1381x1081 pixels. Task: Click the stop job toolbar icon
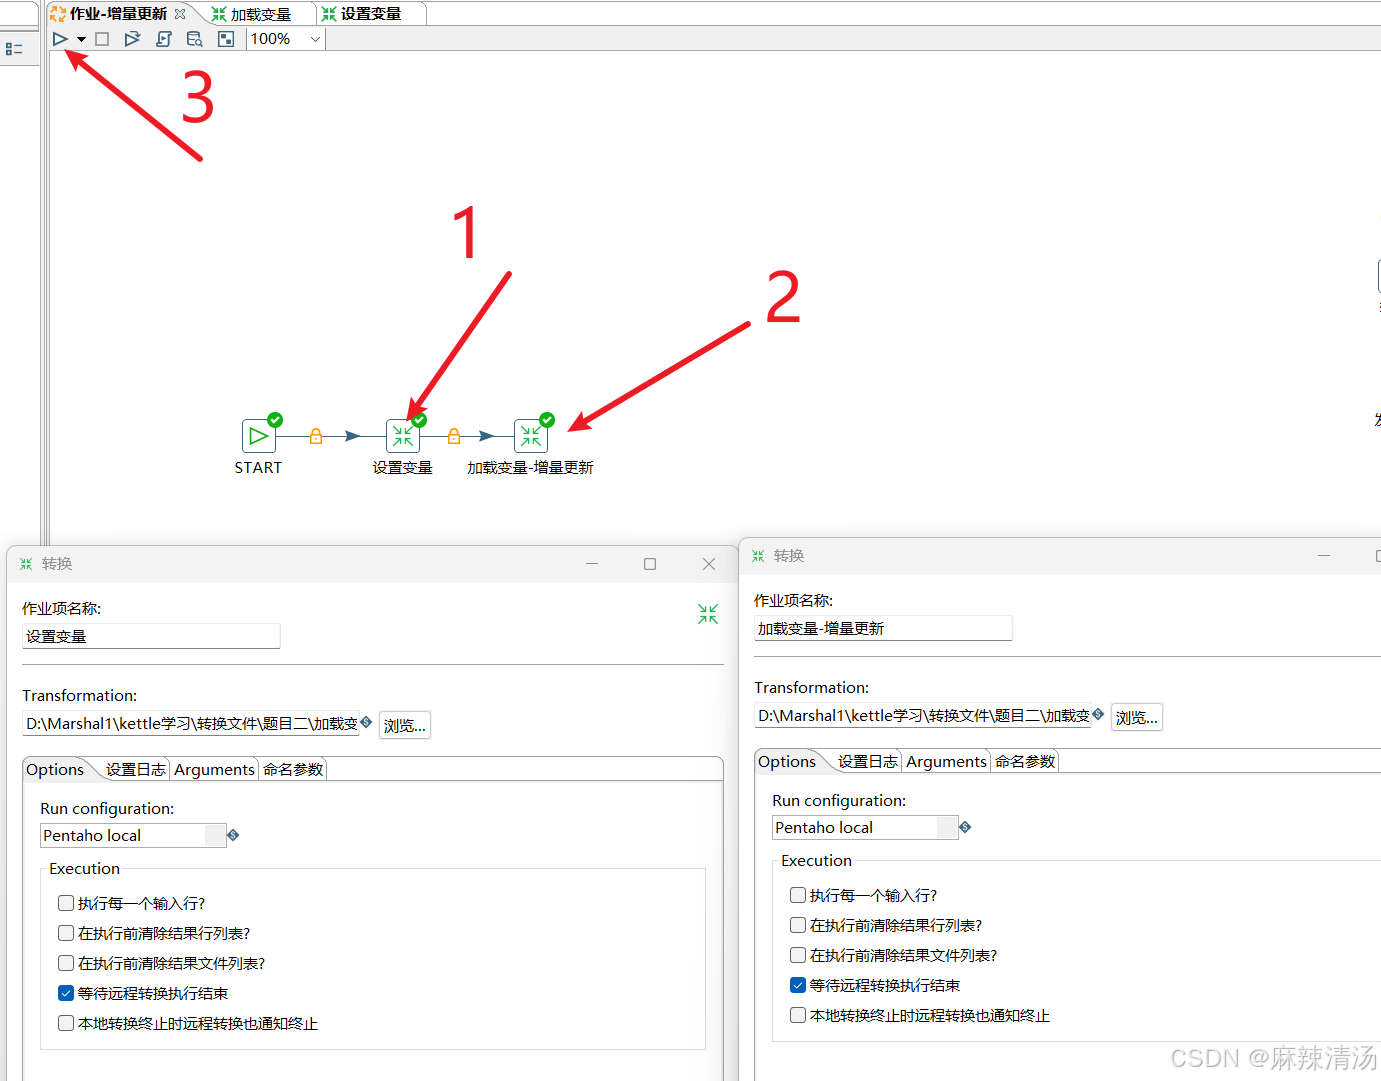102,39
